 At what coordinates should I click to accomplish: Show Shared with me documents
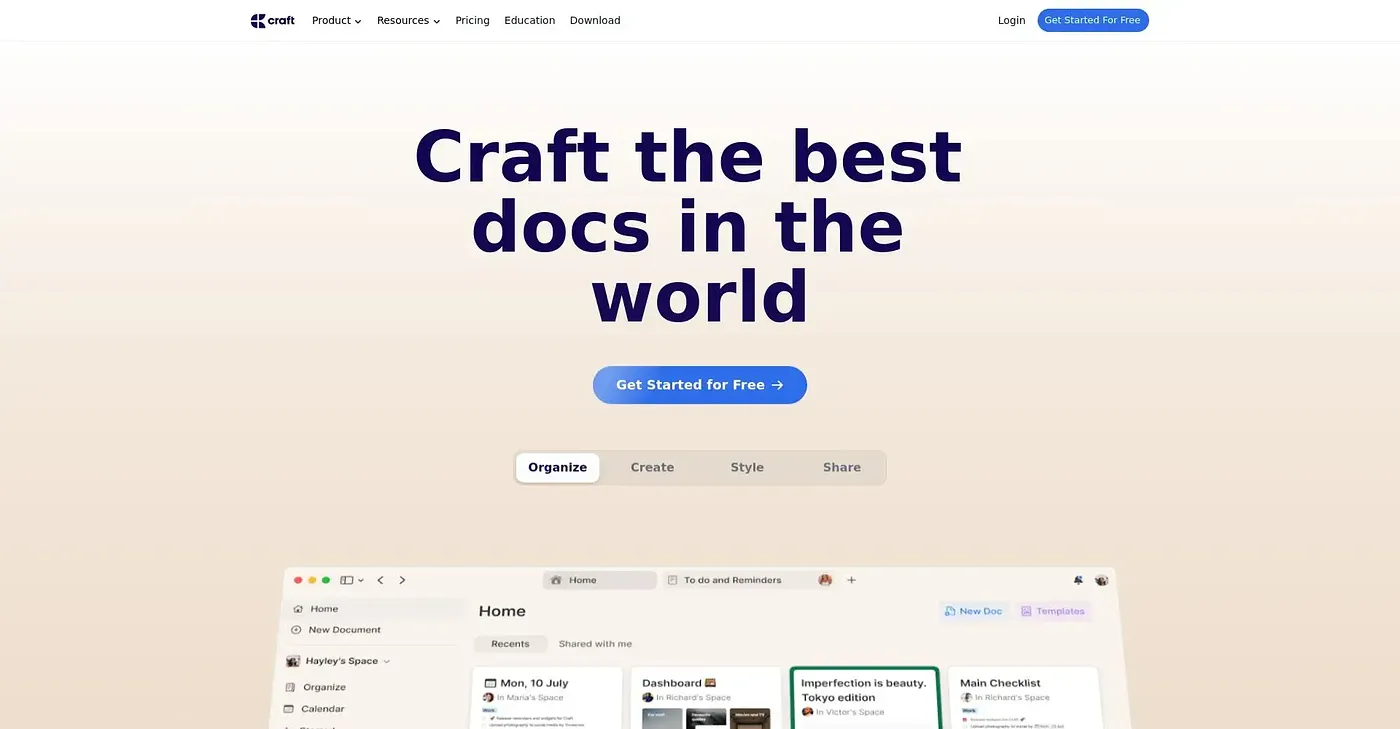click(x=595, y=644)
